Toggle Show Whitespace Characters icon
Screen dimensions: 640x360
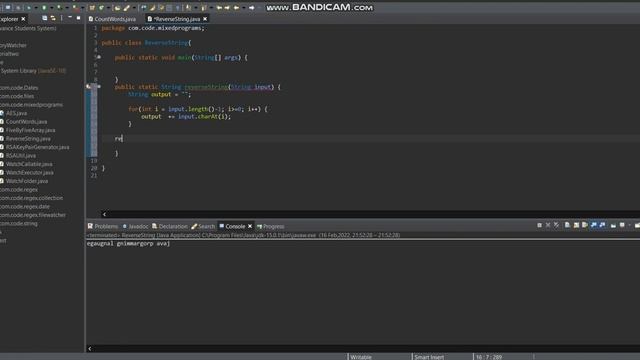pos(178,7)
